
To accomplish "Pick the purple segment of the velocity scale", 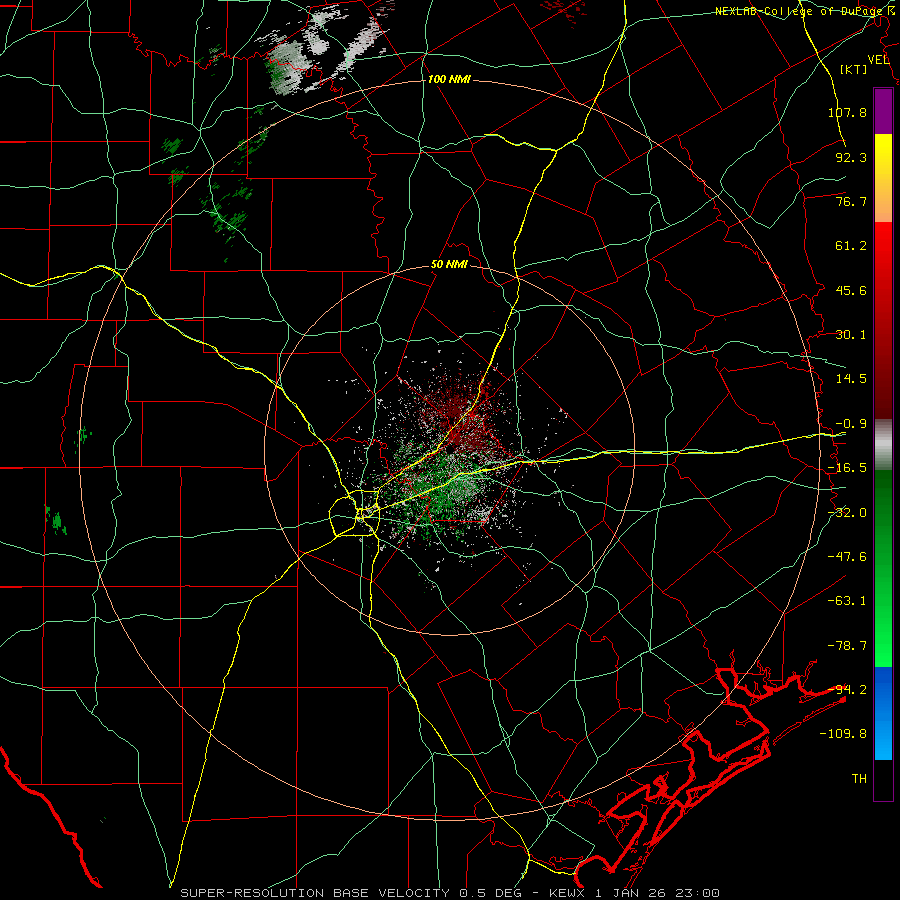I will click(883, 111).
